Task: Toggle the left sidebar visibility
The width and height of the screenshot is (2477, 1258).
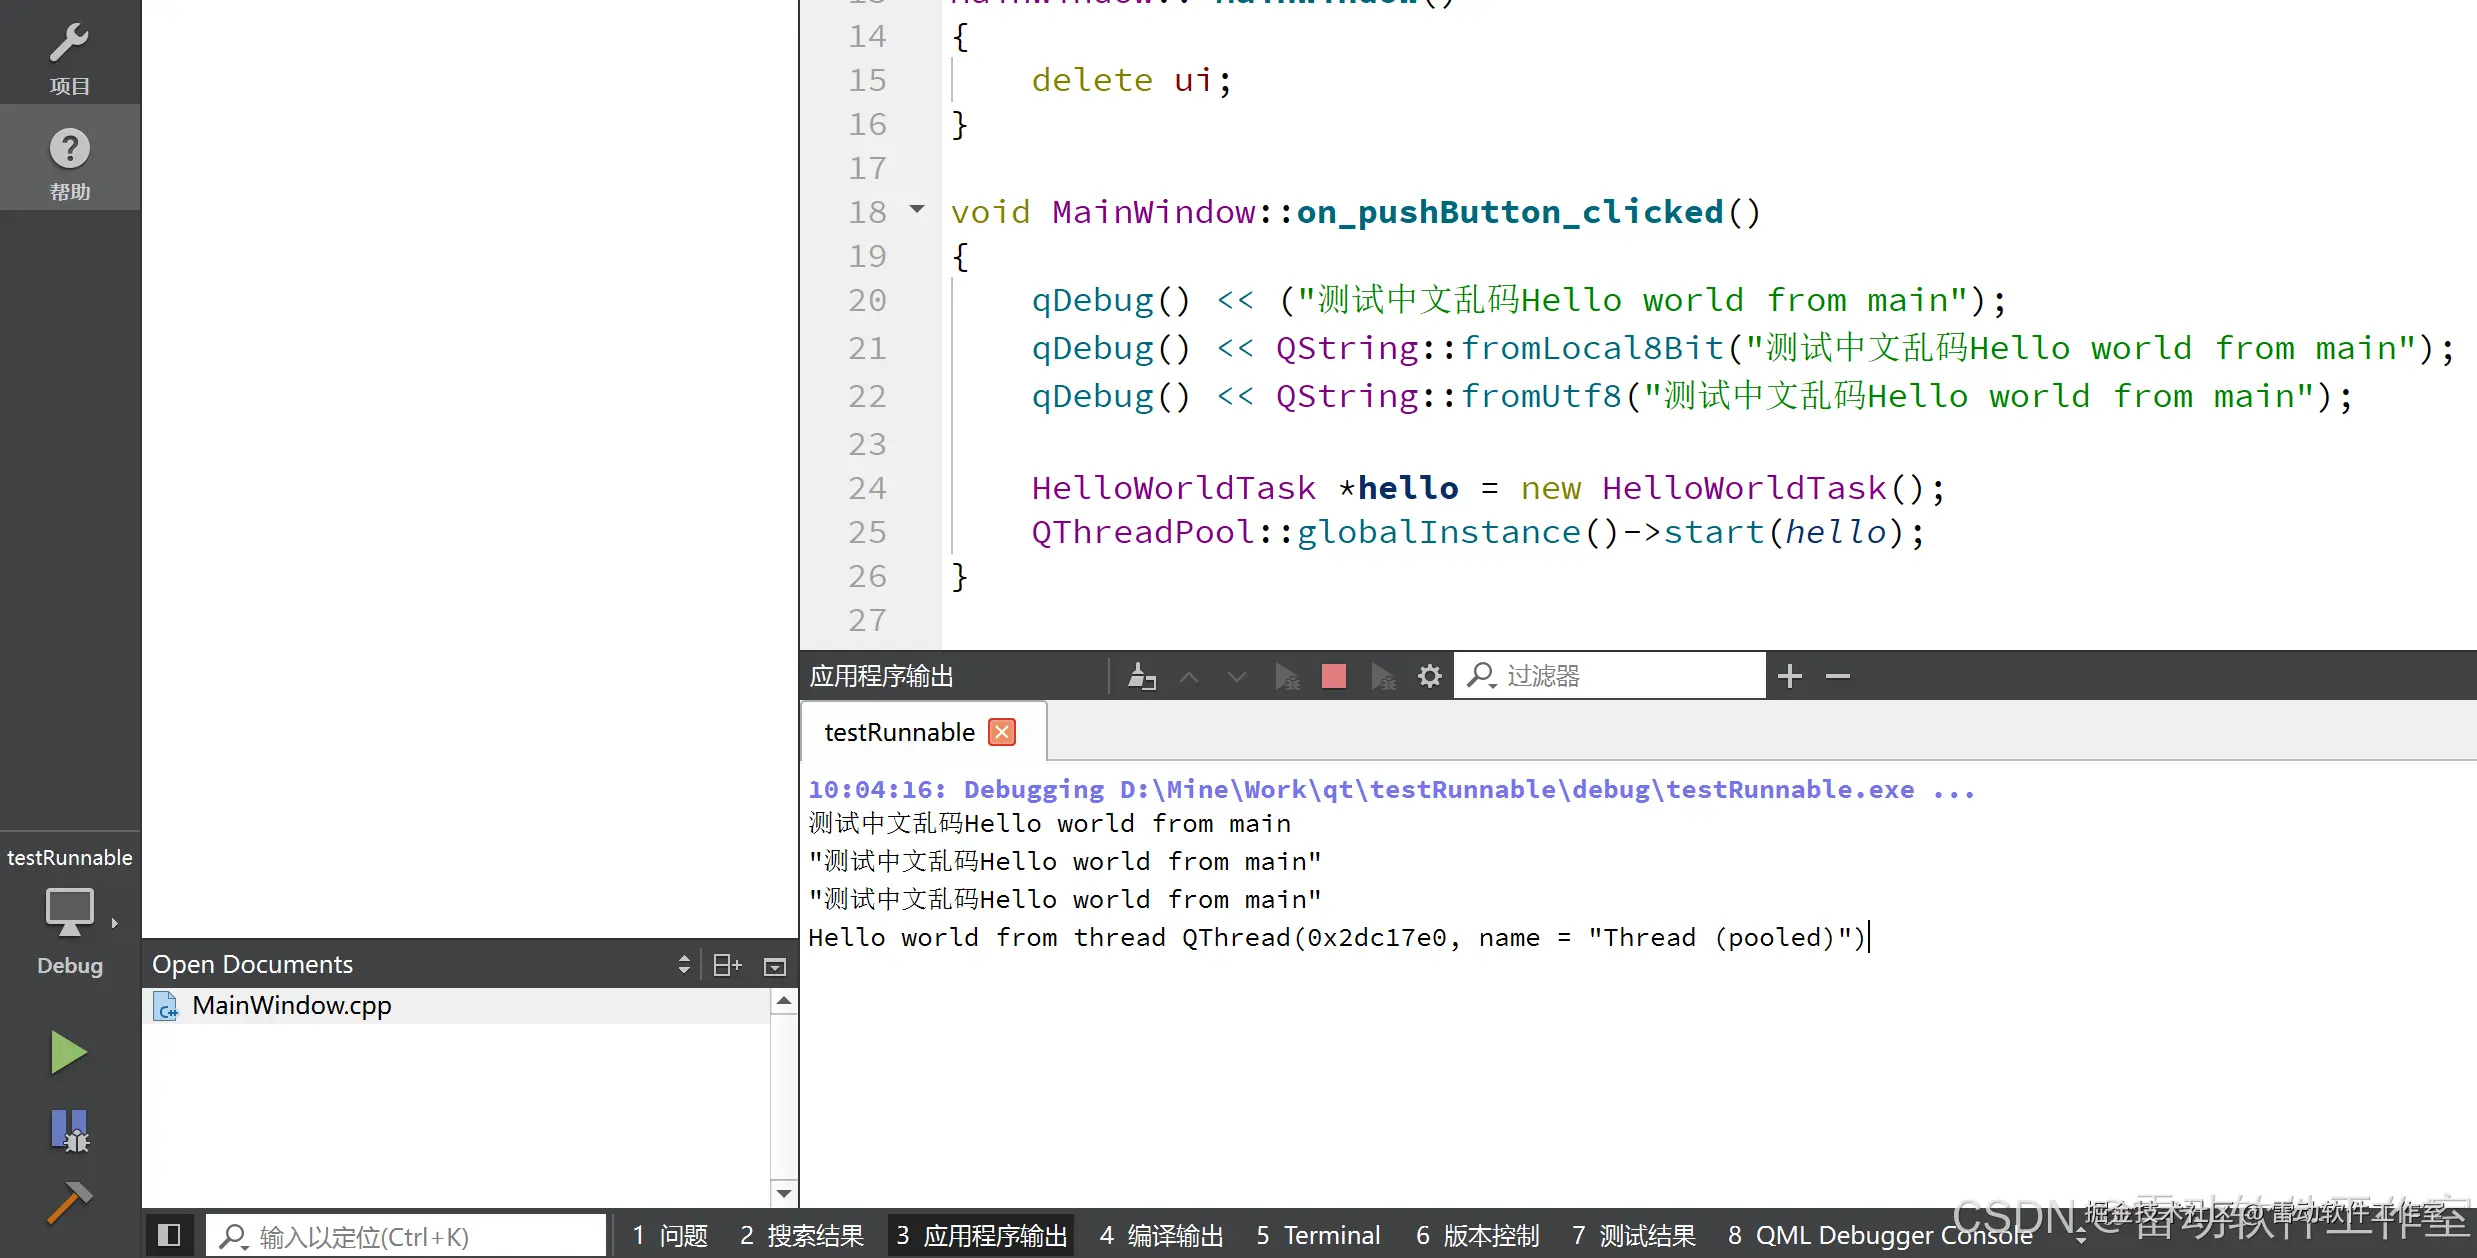Action: [169, 1235]
